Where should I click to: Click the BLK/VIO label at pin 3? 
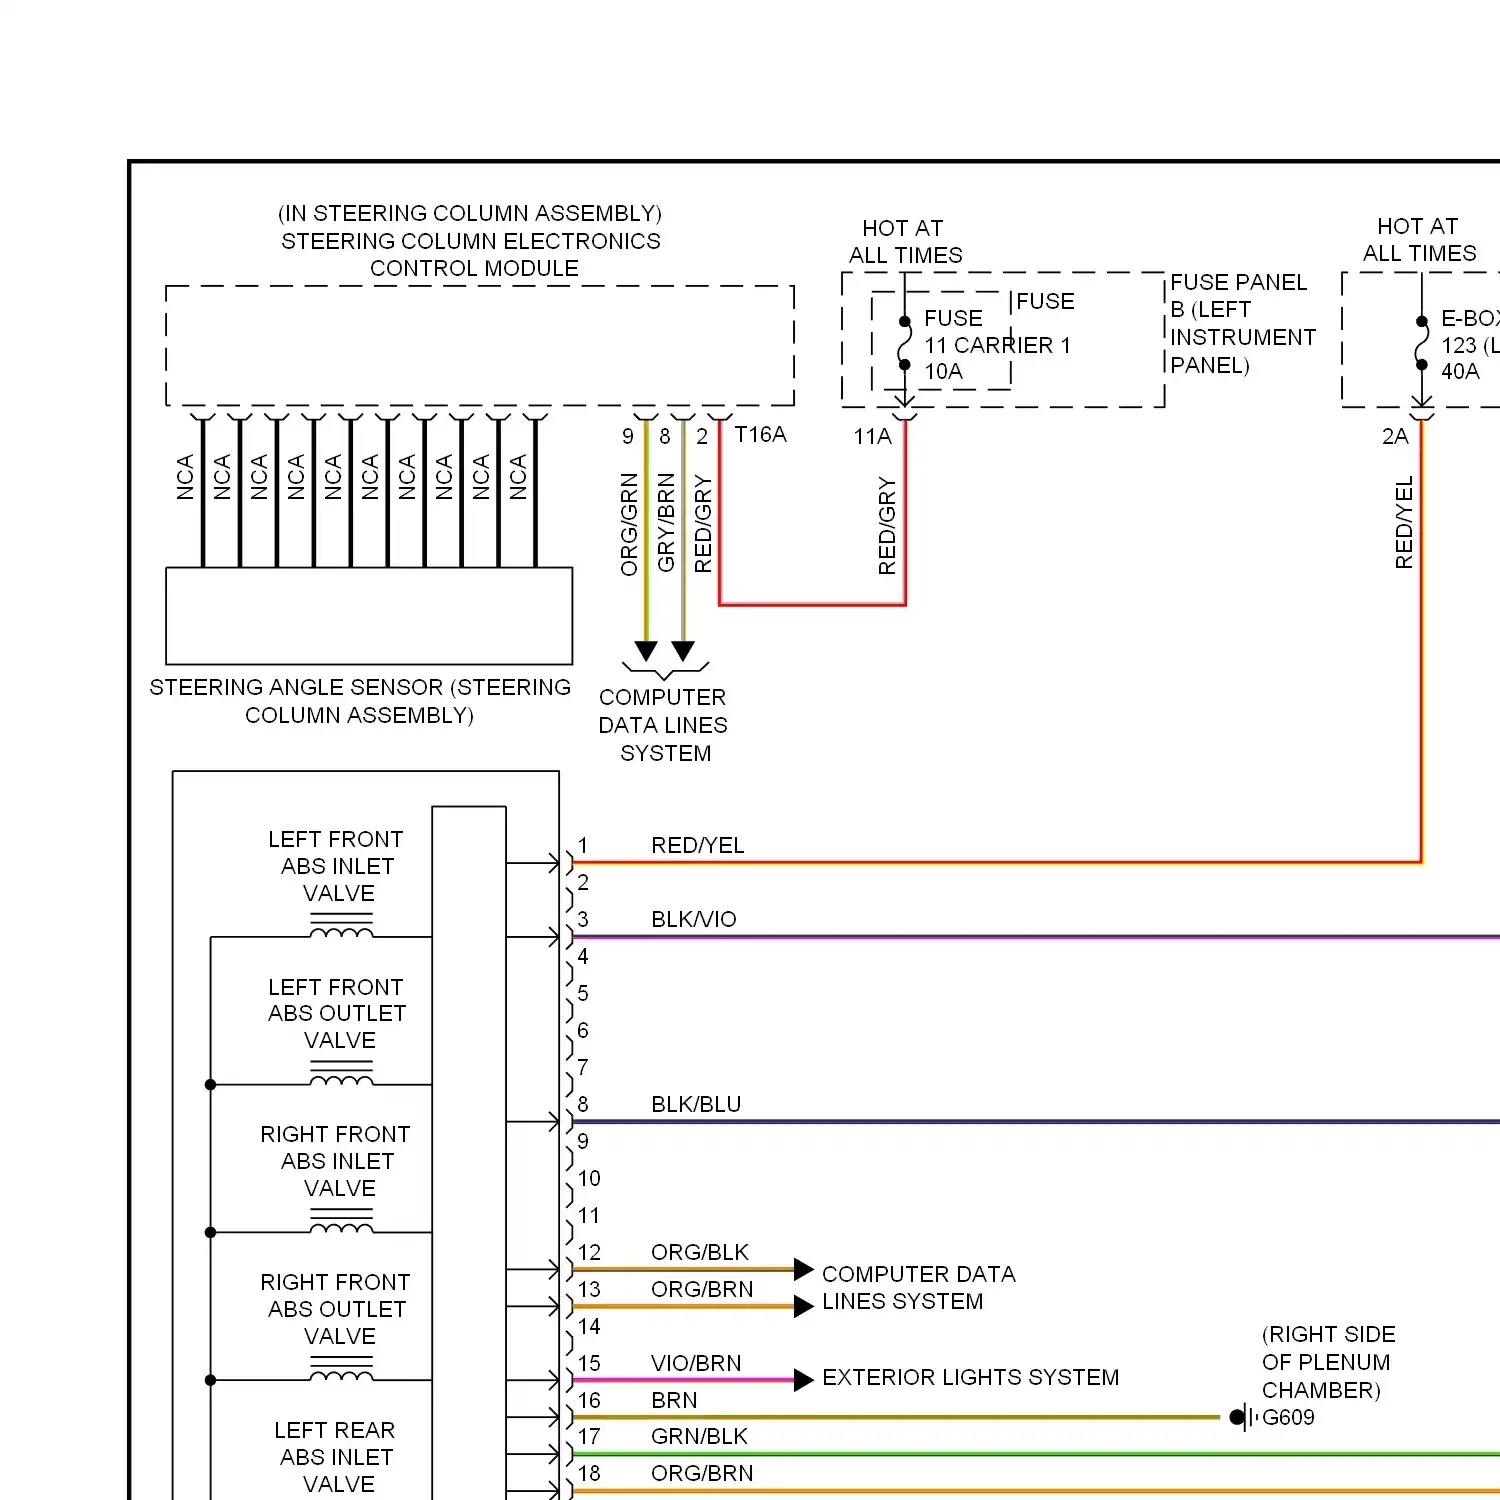[694, 919]
